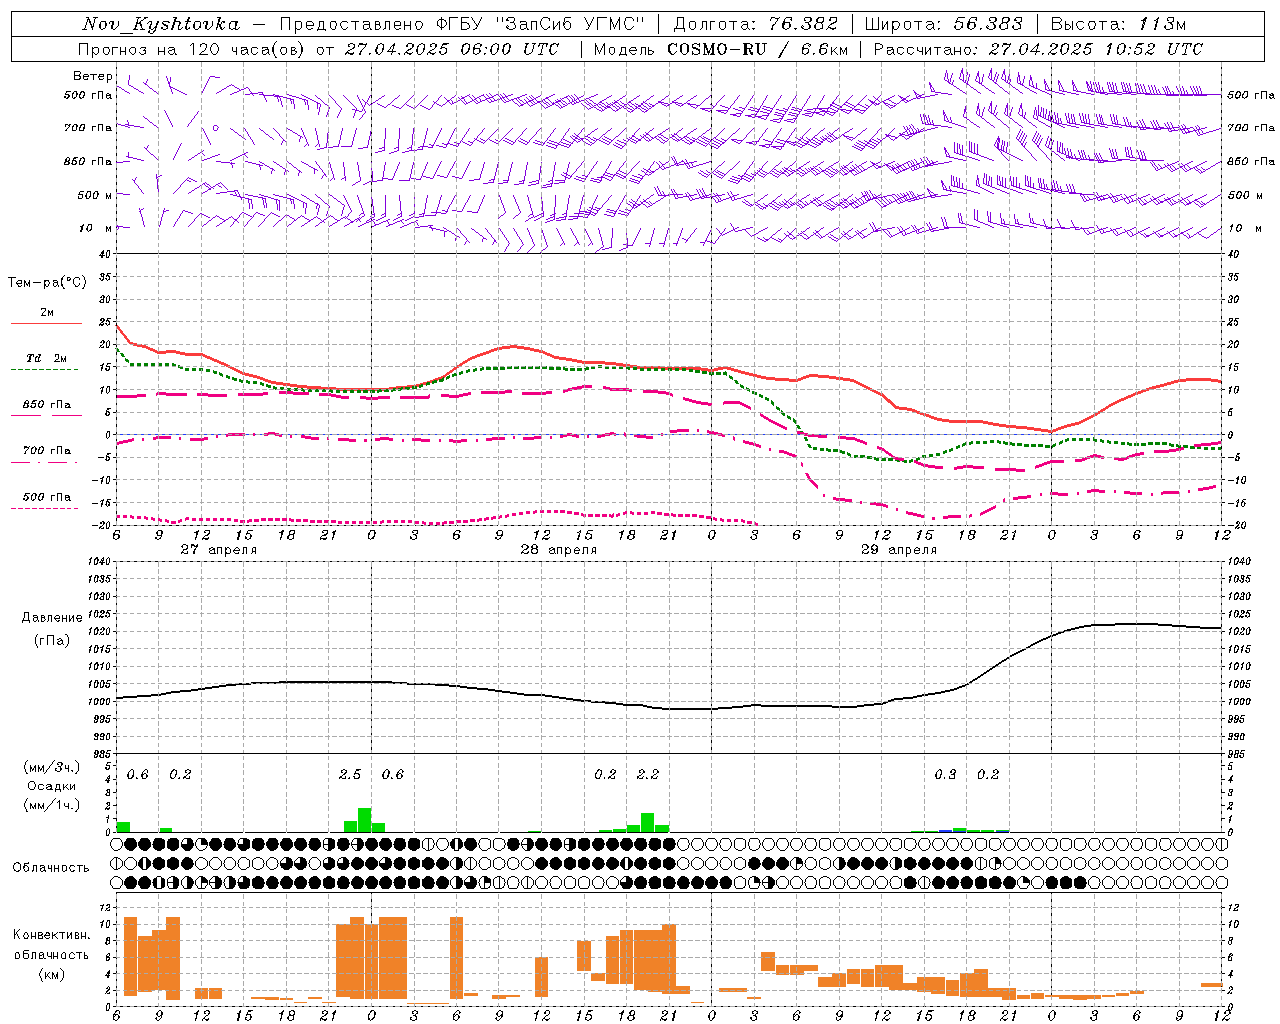
Task: Click '500 гПа' legend entry in temperature panel
Action: click(47, 497)
